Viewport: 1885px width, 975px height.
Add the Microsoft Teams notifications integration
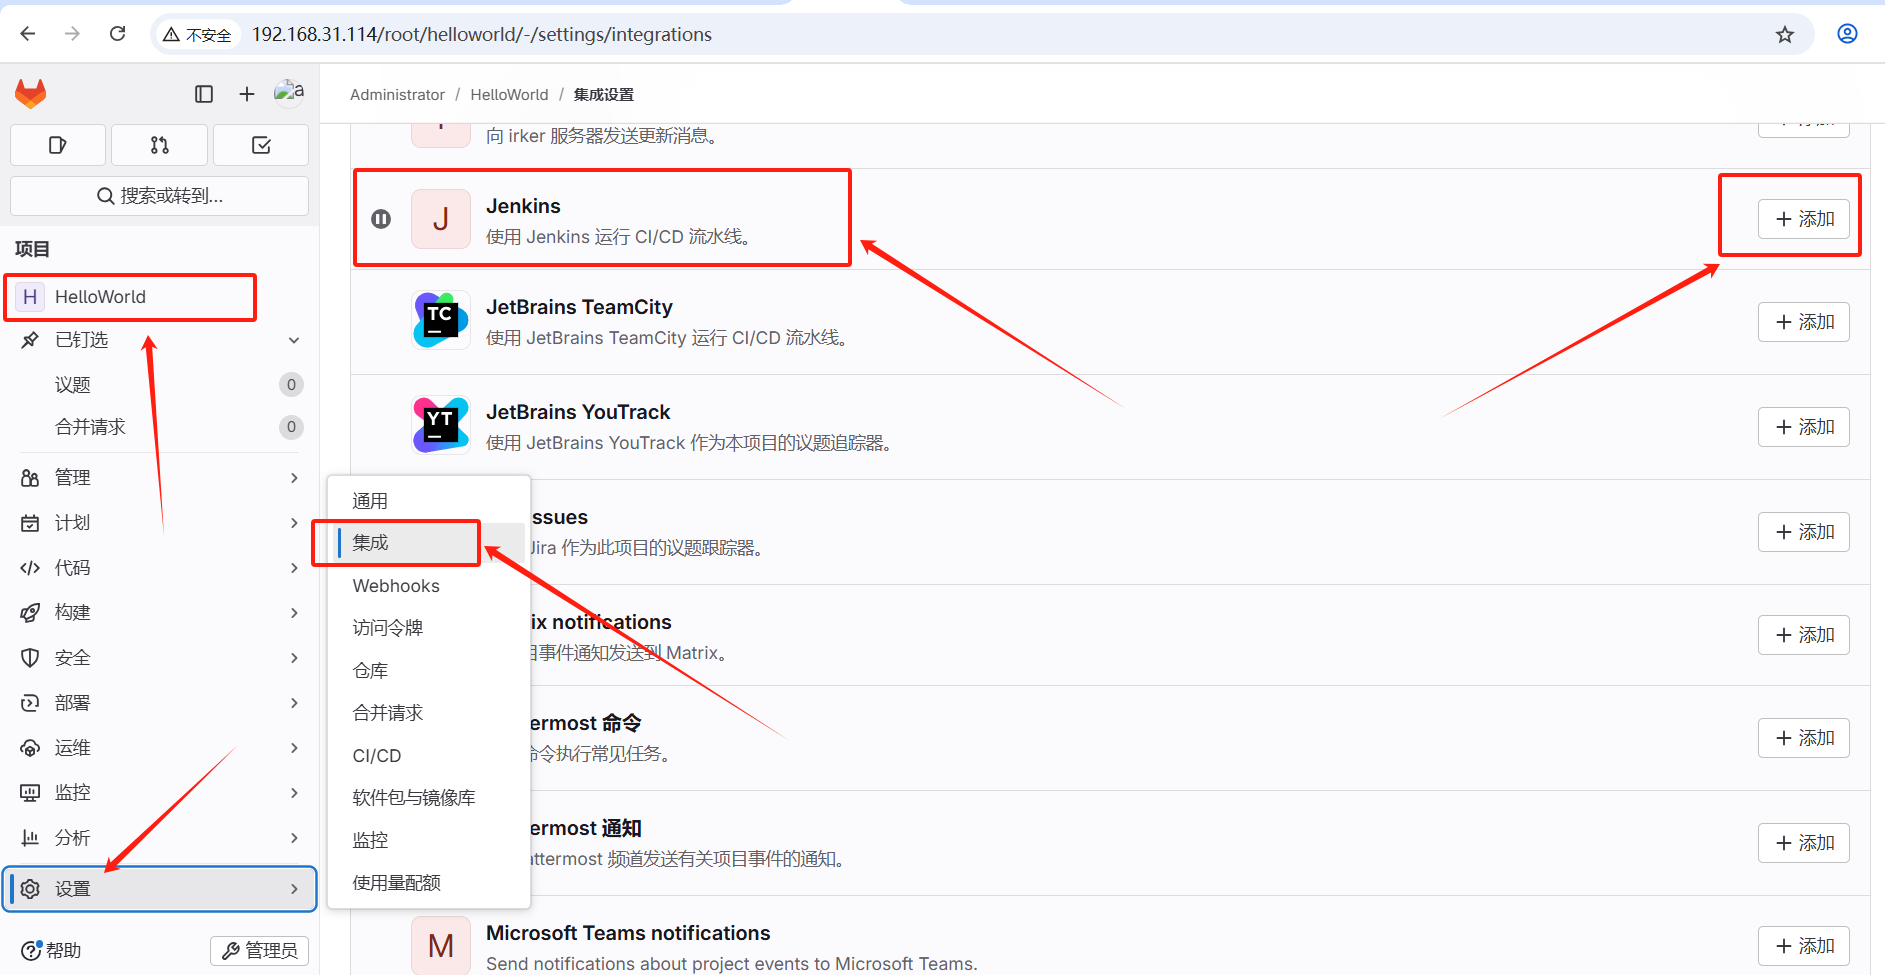[x=1804, y=946]
